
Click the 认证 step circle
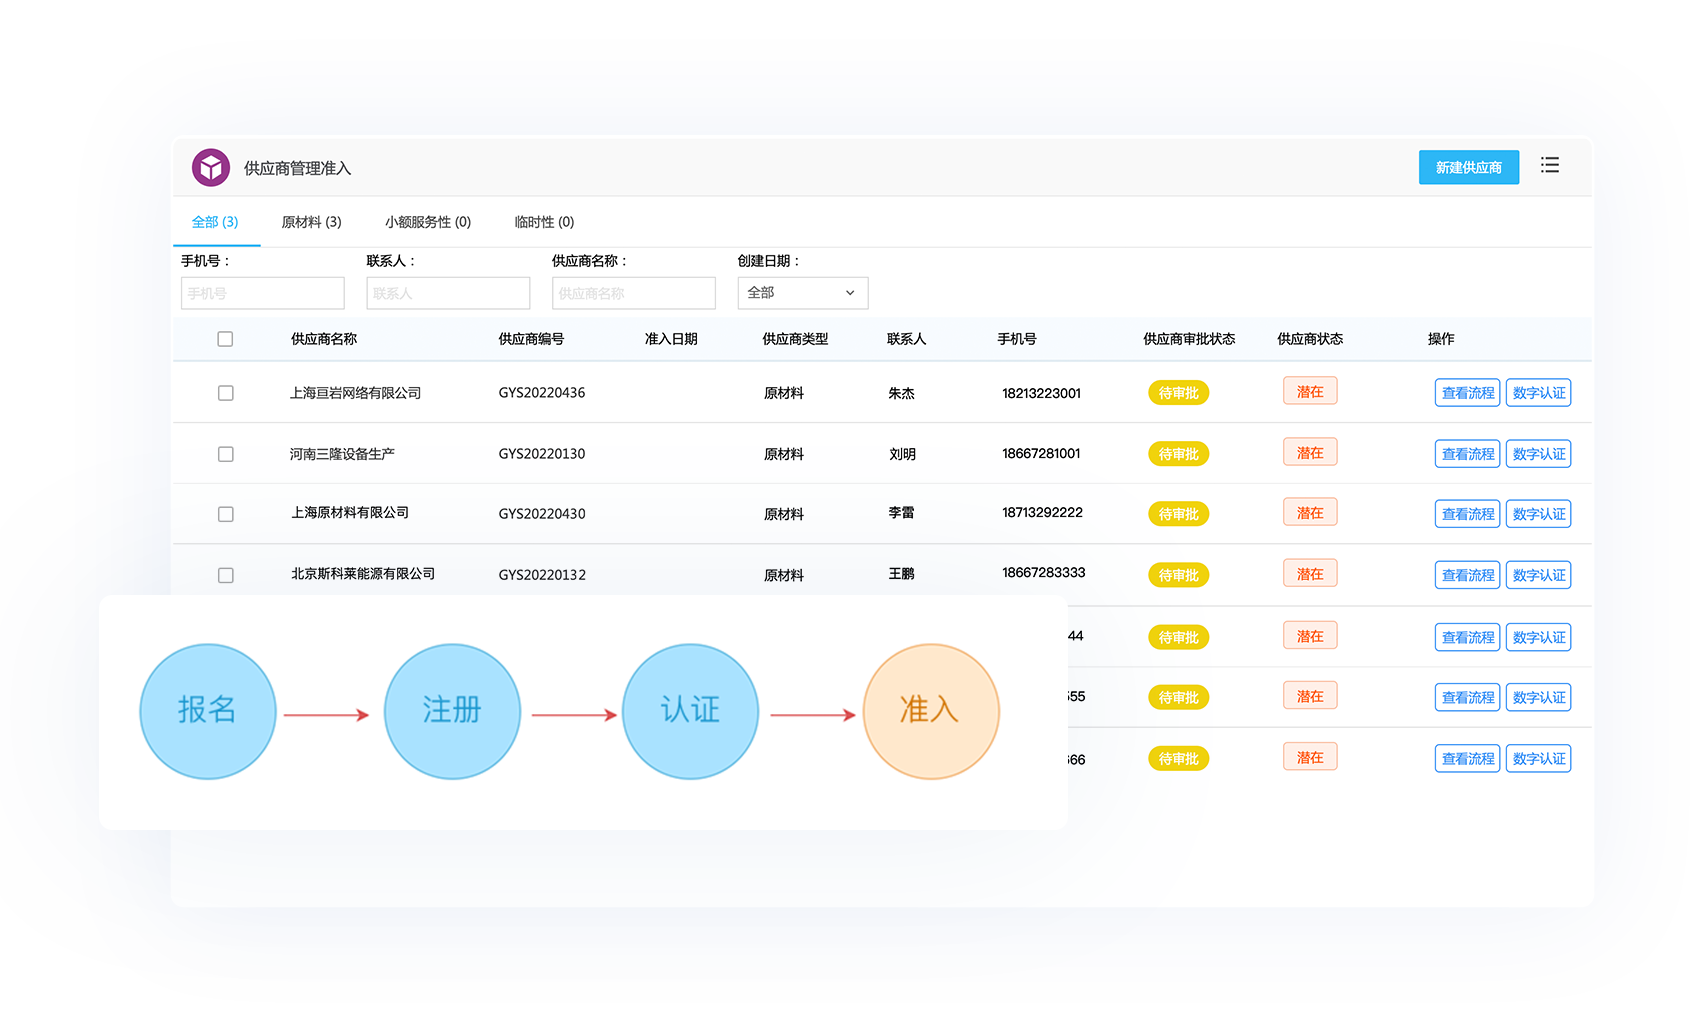tap(690, 711)
